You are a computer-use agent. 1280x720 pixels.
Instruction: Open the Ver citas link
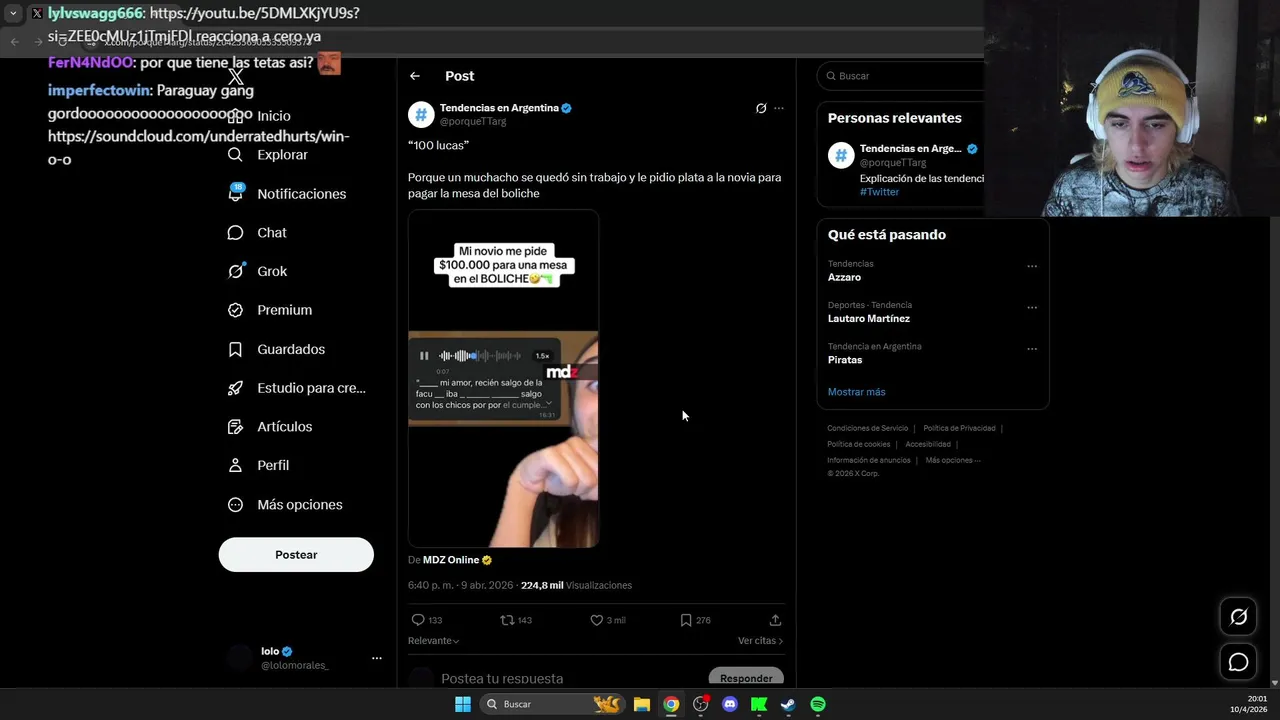click(x=761, y=641)
